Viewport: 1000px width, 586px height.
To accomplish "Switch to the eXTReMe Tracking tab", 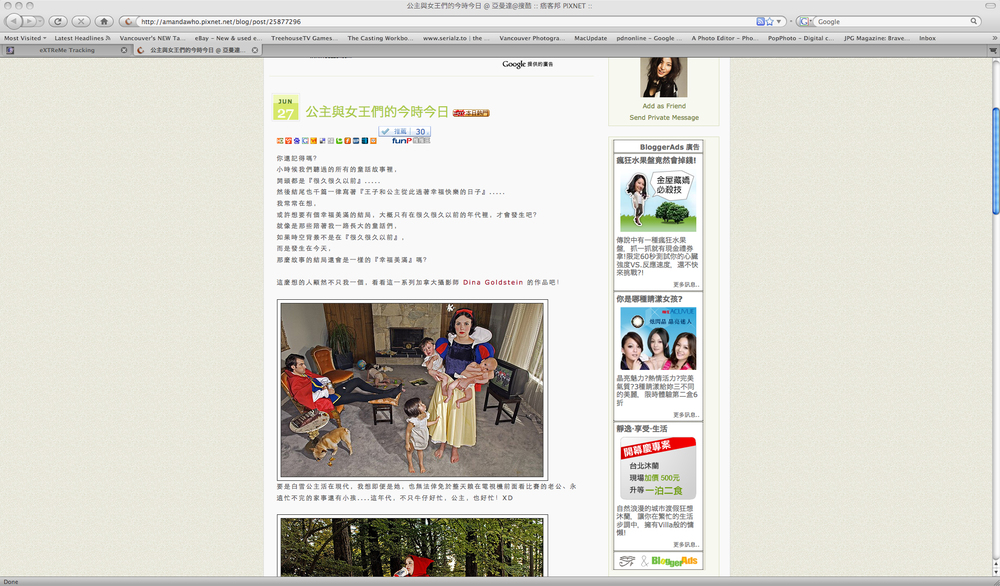I will 66,50.
